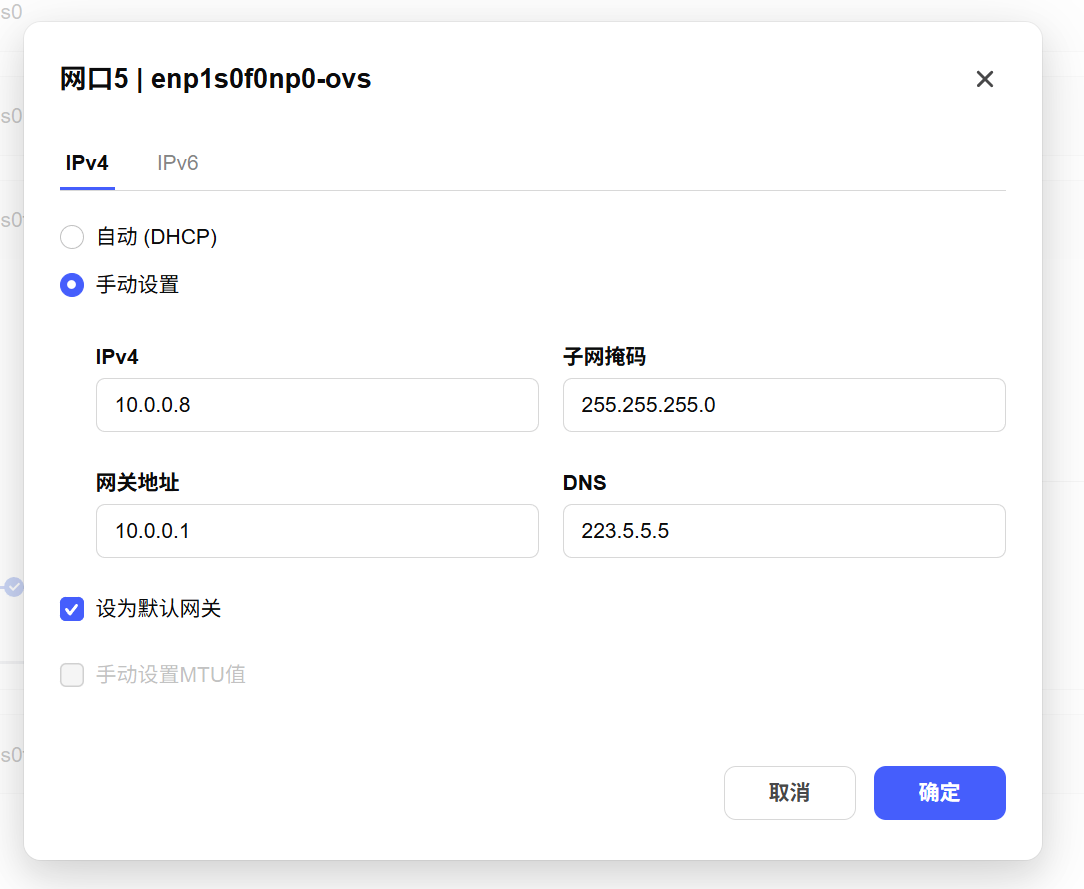Click the dialog title 网口5 | enp1s0f0np0-ovs
This screenshot has height=889, width=1084.
click(x=216, y=79)
